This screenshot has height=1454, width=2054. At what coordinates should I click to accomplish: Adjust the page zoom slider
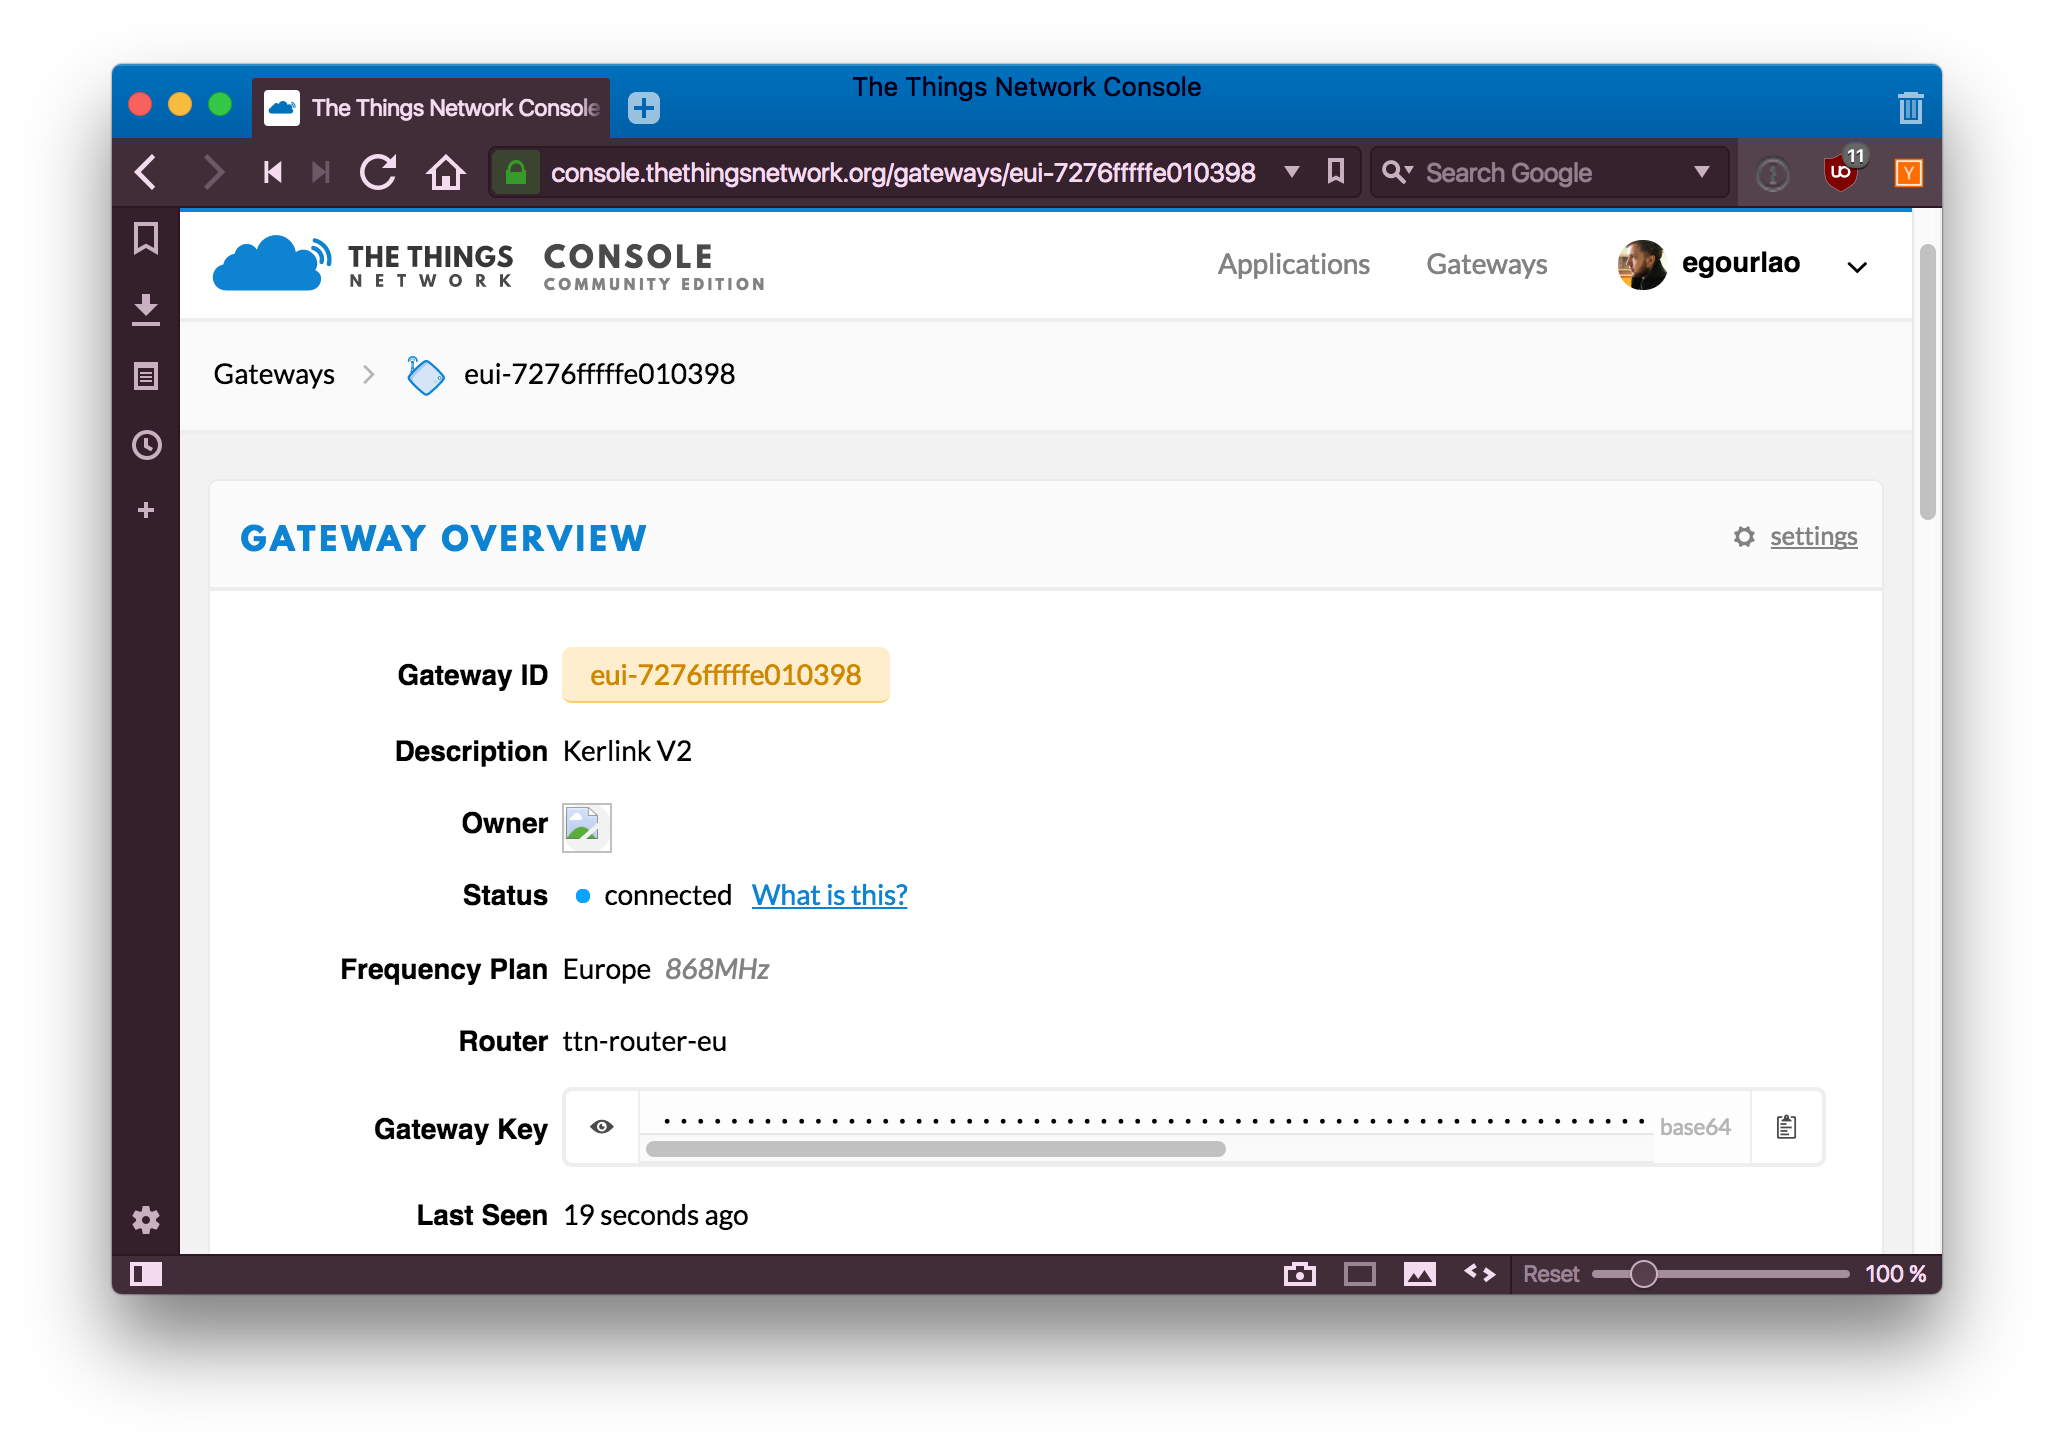coord(1643,1274)
